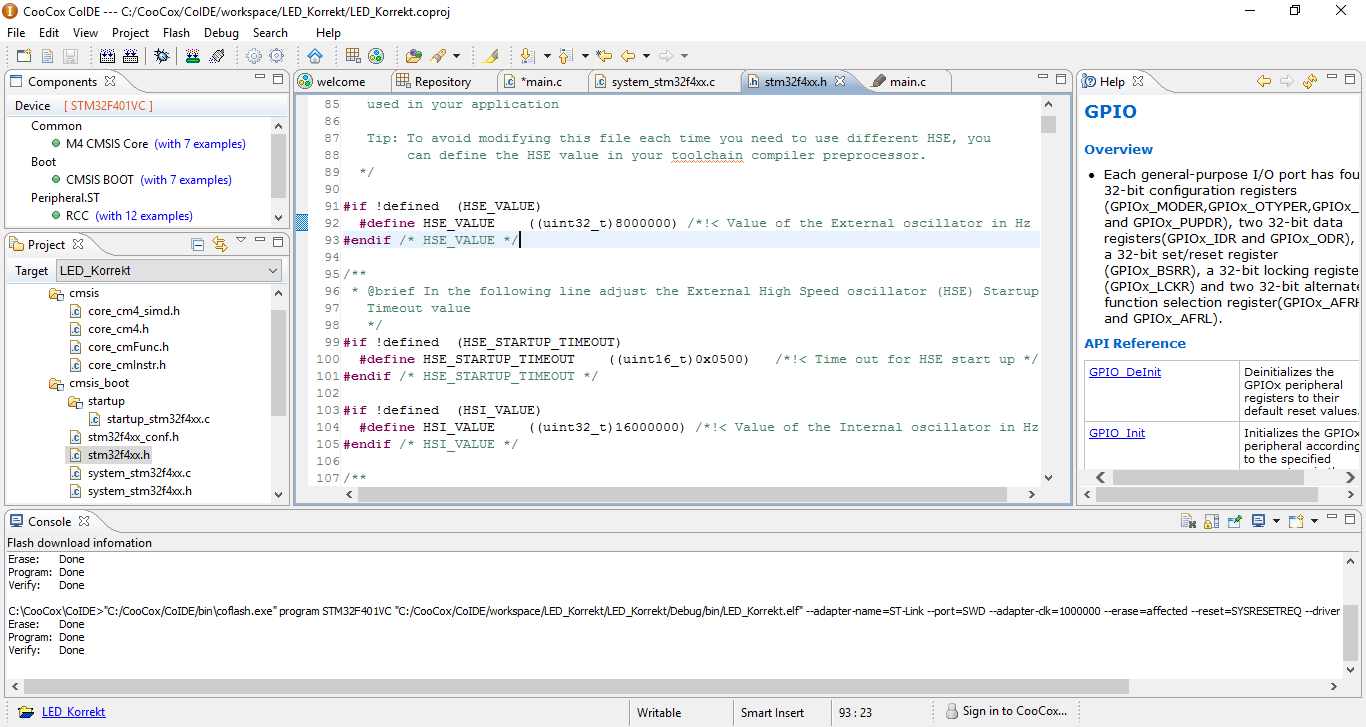Viewport: 1366px width, 727px height.
Task: Click the colored circles welcome toolbar icon
Action: [376, 56]
